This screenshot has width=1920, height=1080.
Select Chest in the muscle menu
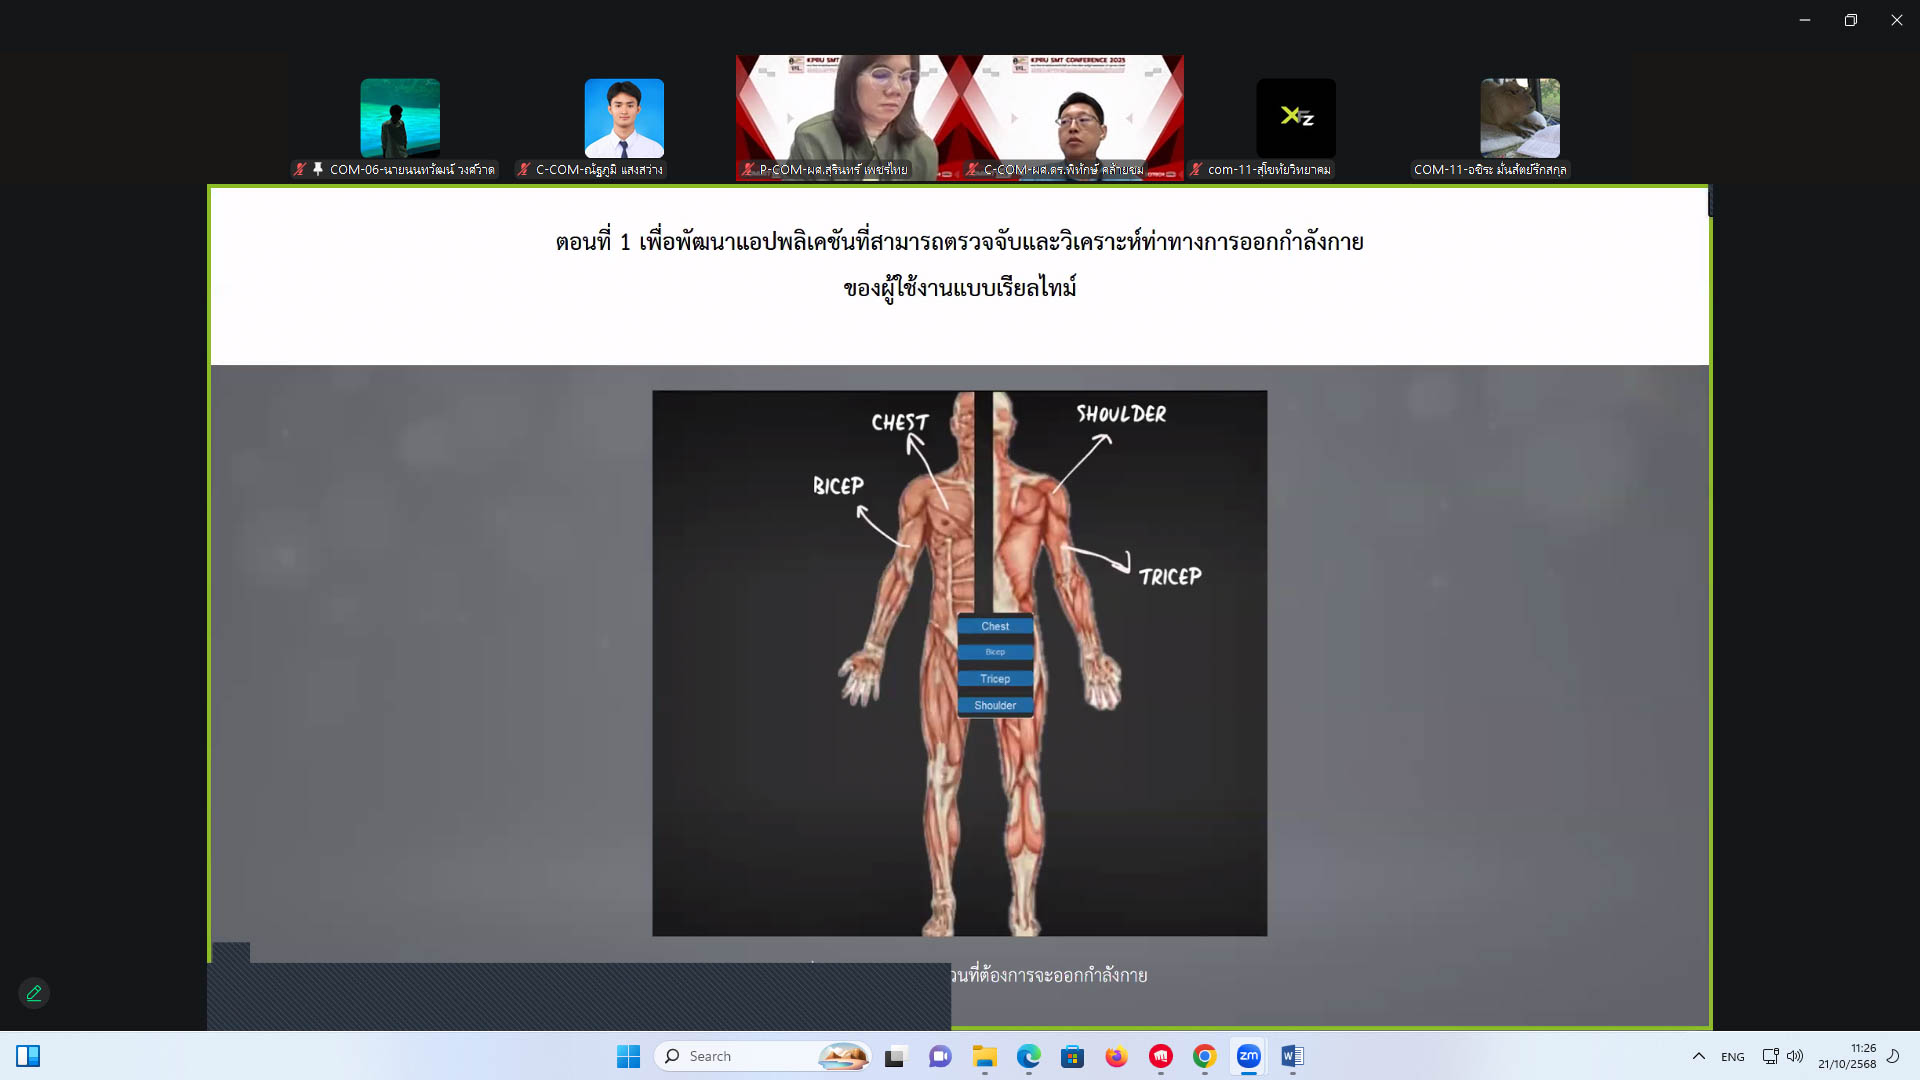point(995,626)
